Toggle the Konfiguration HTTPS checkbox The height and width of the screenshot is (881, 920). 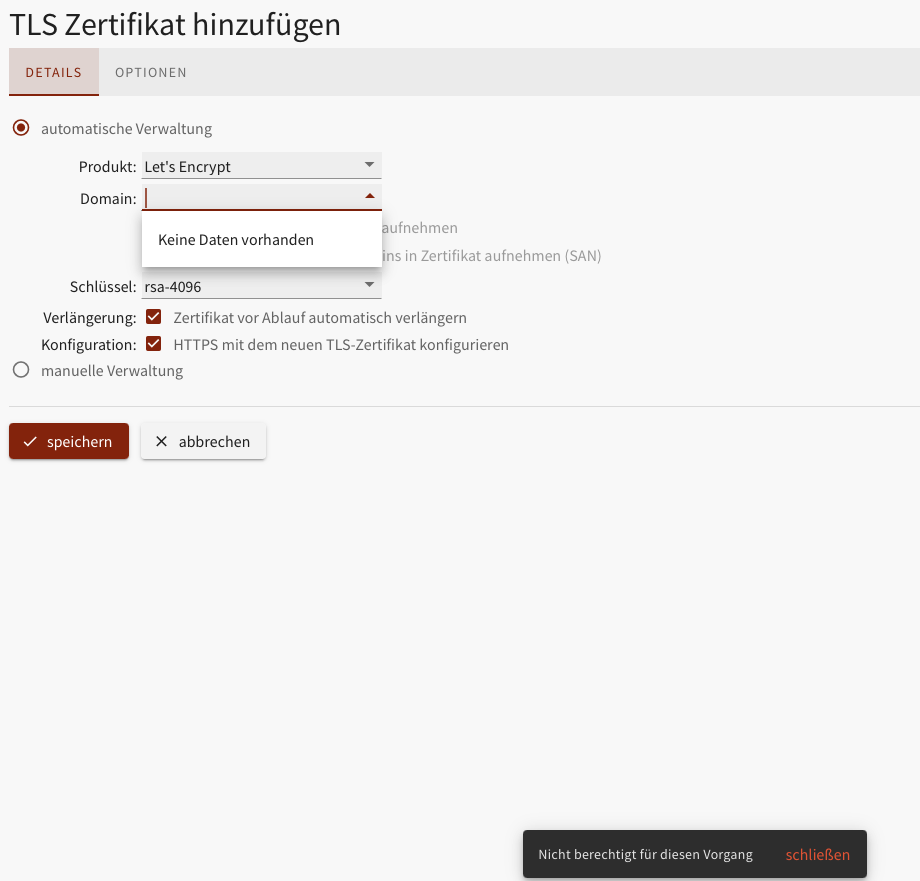click(x=154, y=344)
